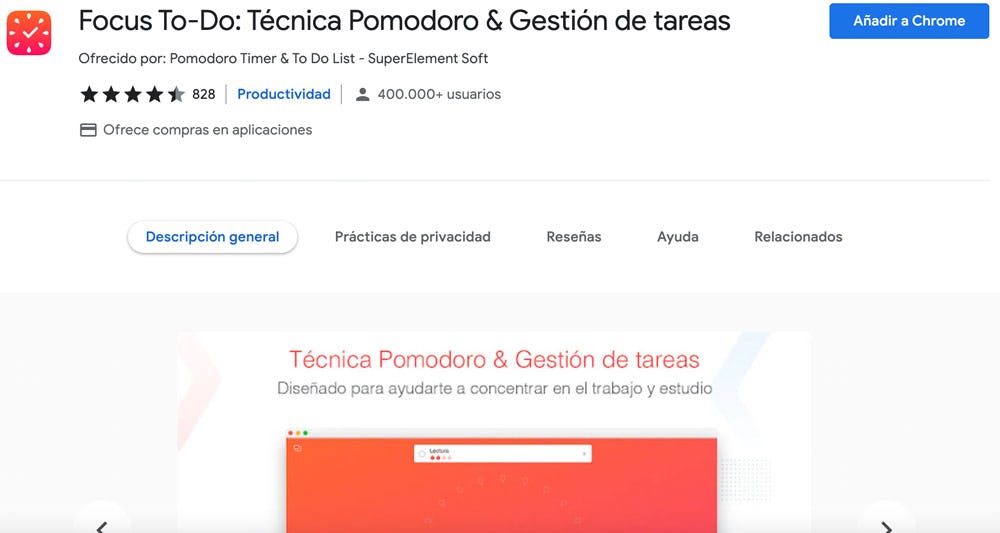Viewport: 1000px width, 533px height.
Task: Click the star rating icons
Action: click(x=132, y=94)
